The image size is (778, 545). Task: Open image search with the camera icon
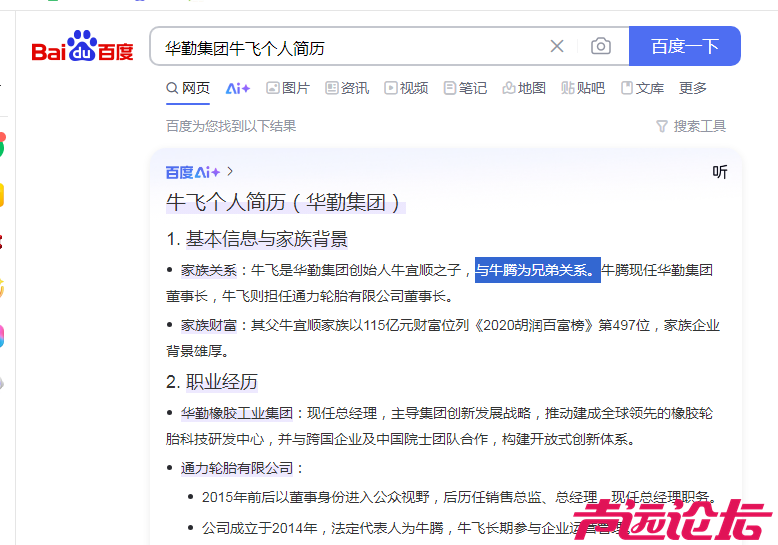[600, 46]
